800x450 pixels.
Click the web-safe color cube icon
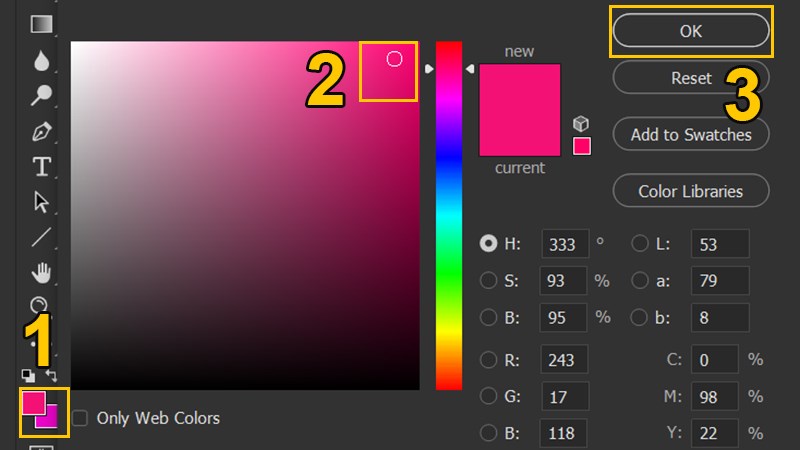click(581, 124)
